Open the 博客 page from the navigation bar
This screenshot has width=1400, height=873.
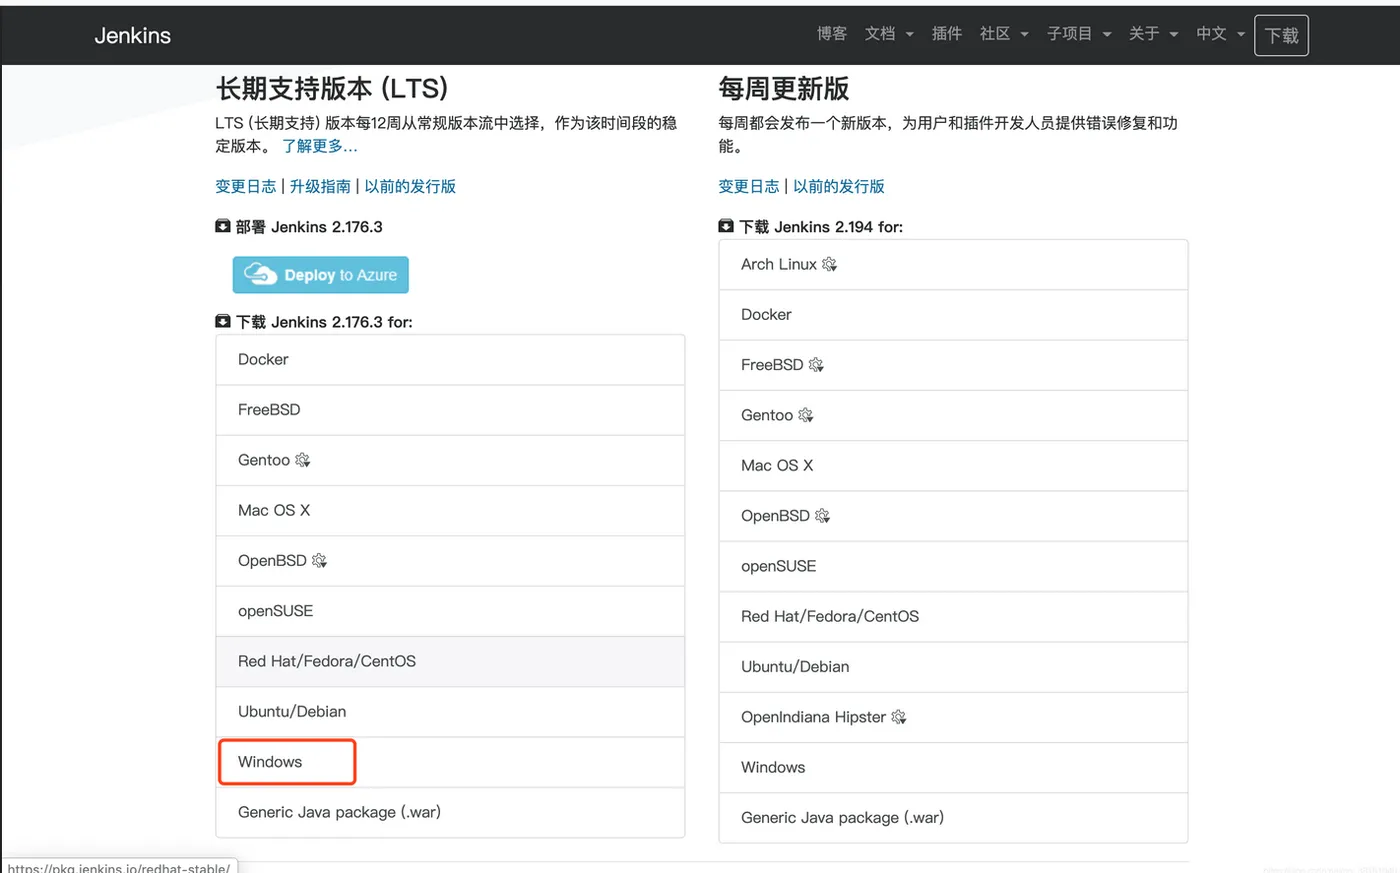(831, 34)
